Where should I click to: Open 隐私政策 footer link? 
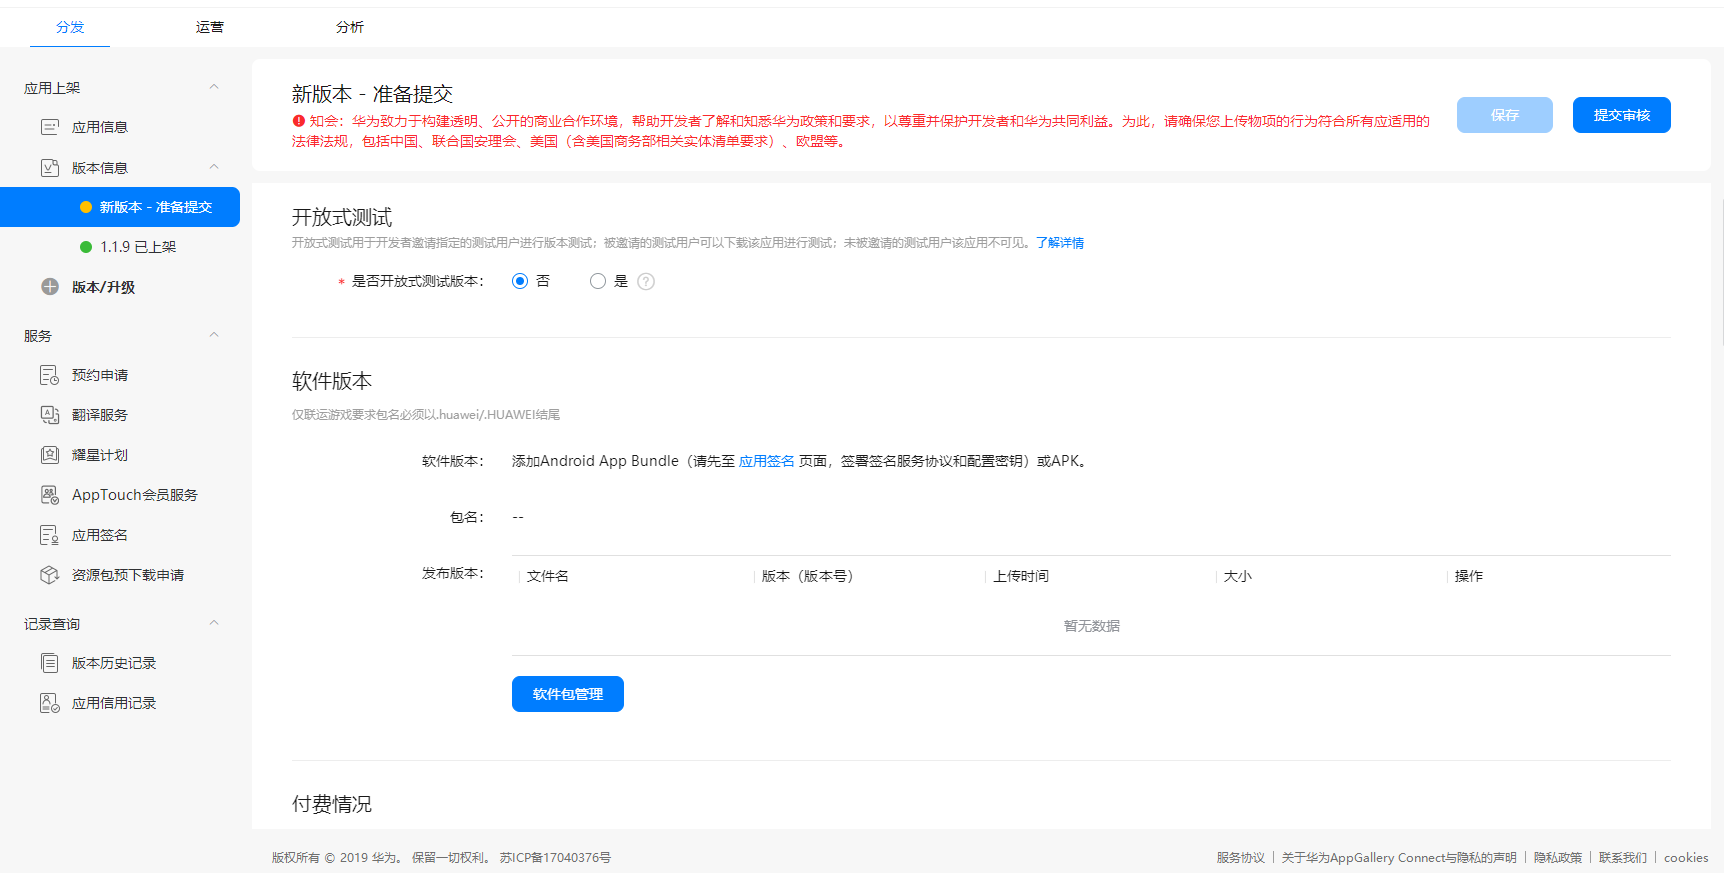pyautogui.click(x=1558, y=858)
